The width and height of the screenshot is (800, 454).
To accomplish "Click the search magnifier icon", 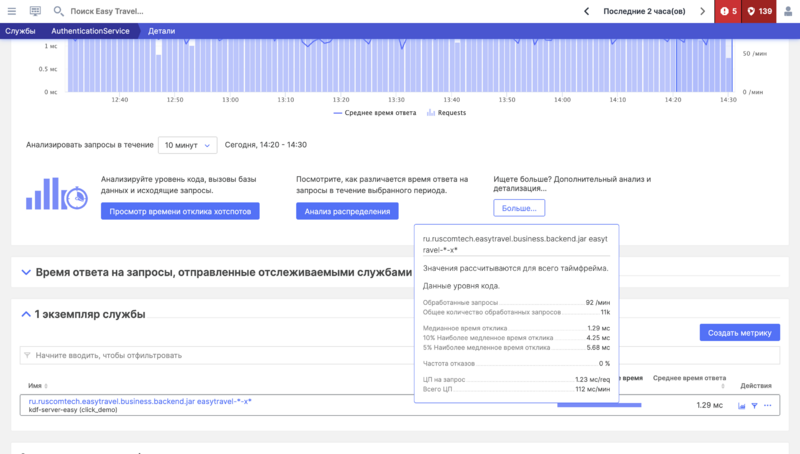I will [59, 11].
